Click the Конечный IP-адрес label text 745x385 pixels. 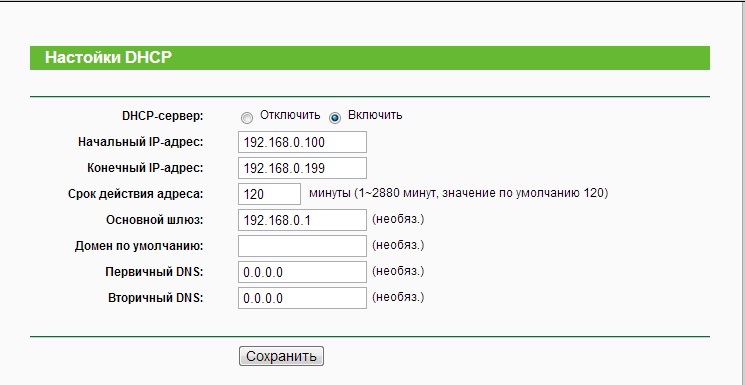(145, 168)
